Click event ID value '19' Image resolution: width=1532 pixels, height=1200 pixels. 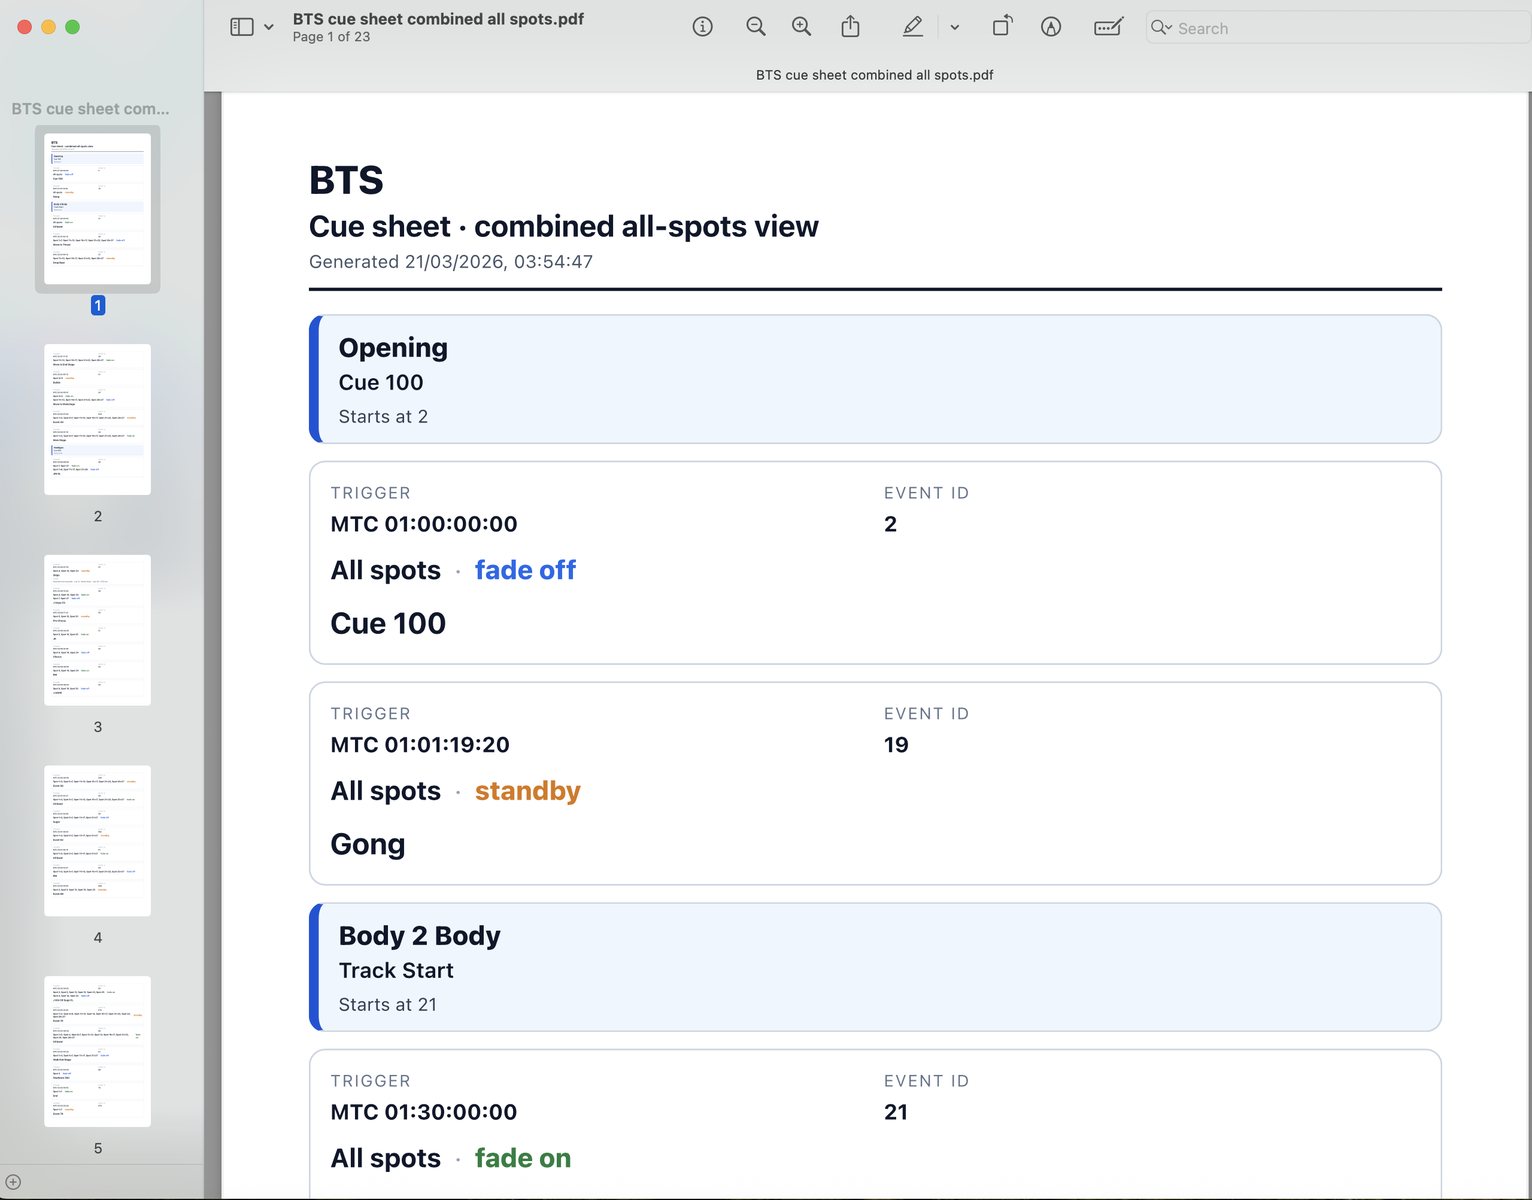click(896, 745)
